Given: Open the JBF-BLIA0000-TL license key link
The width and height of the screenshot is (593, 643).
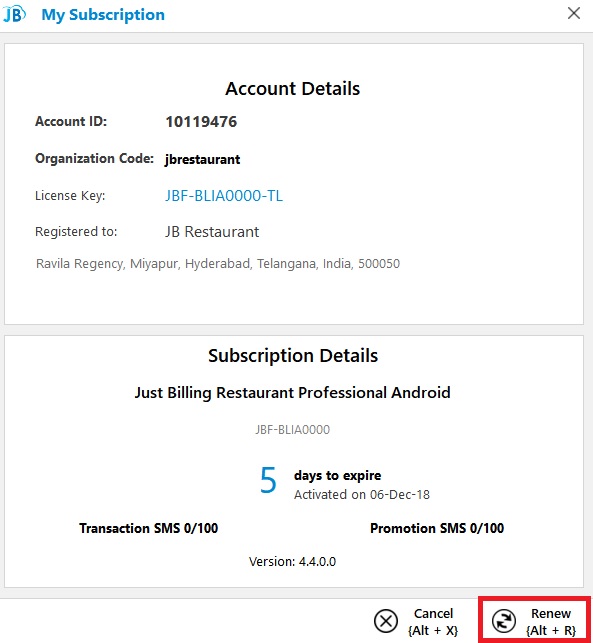Looking at the screenshot, I should click(x=224, y=196).
